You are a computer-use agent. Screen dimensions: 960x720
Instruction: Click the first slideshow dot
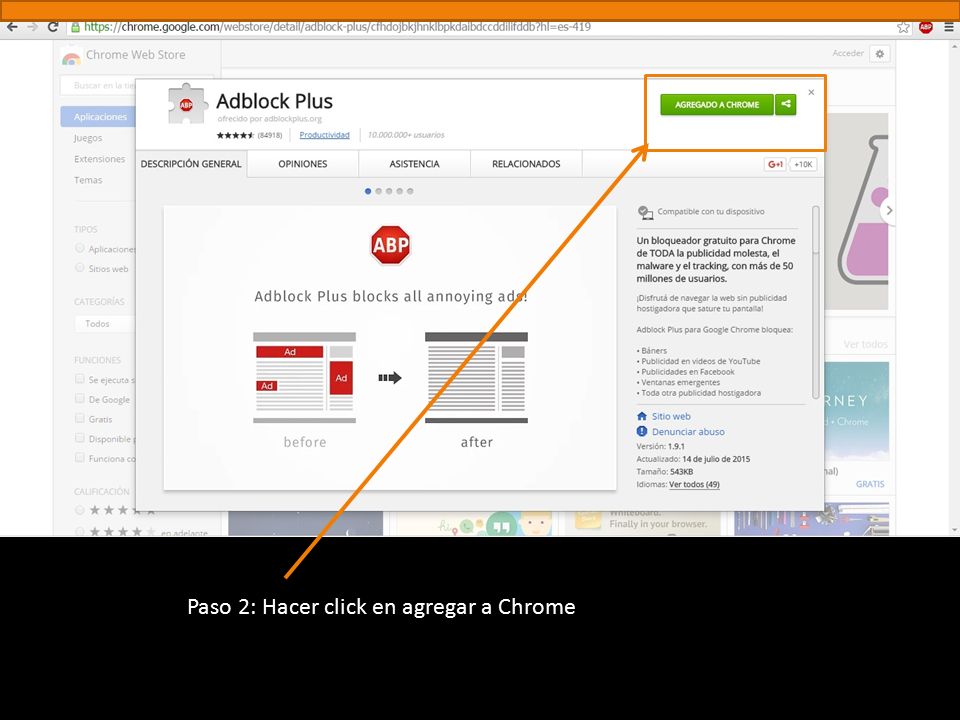click(x=368, y=191)
